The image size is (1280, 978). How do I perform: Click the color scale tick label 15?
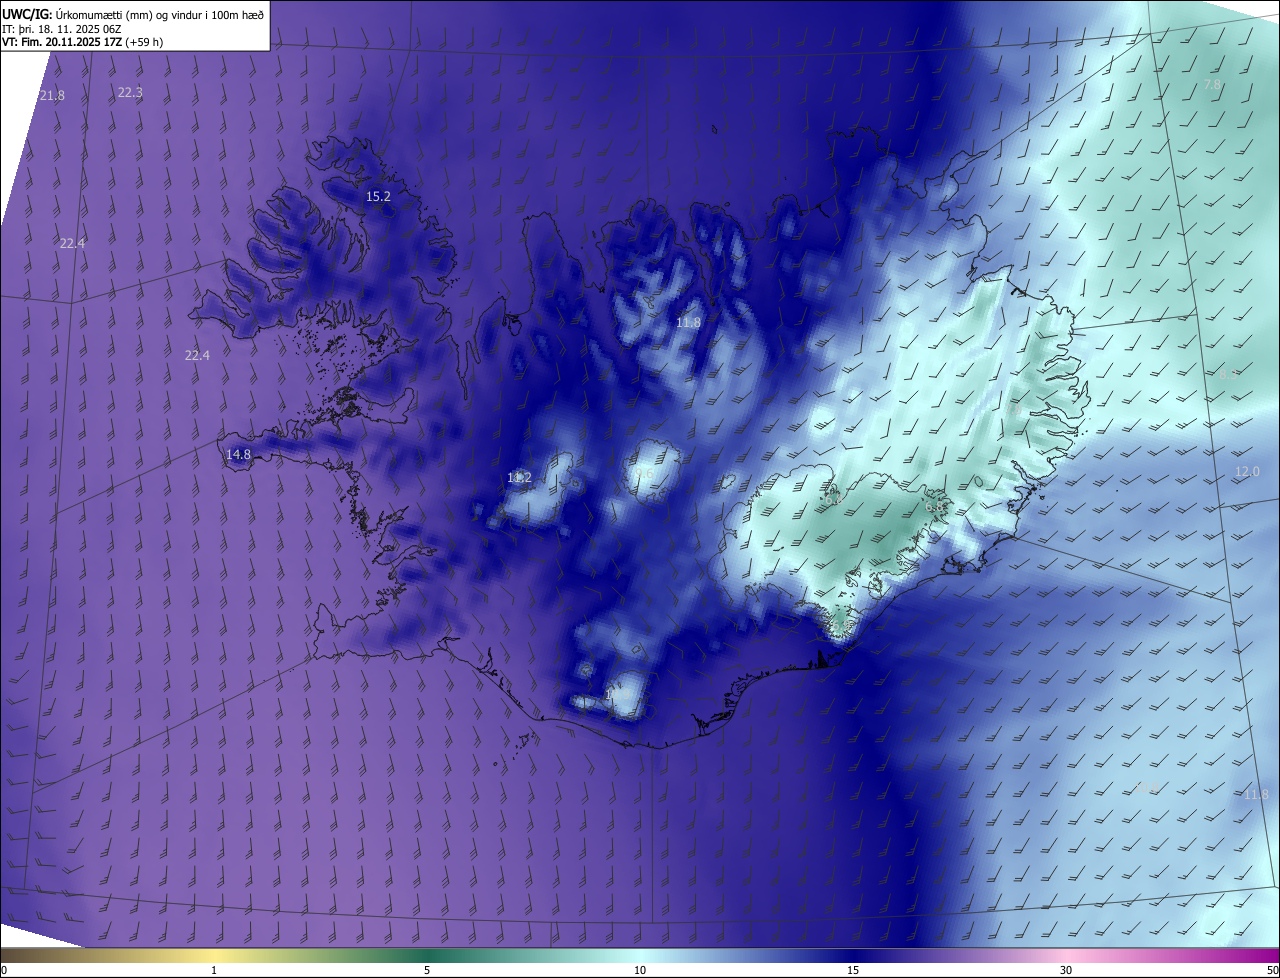click(853, 970)
